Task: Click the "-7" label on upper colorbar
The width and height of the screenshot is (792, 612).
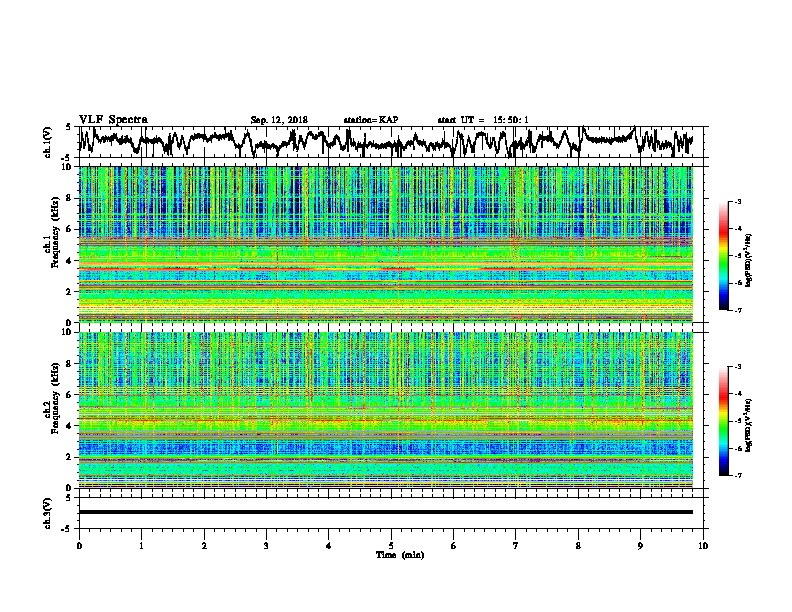Action: click(737, 310)
